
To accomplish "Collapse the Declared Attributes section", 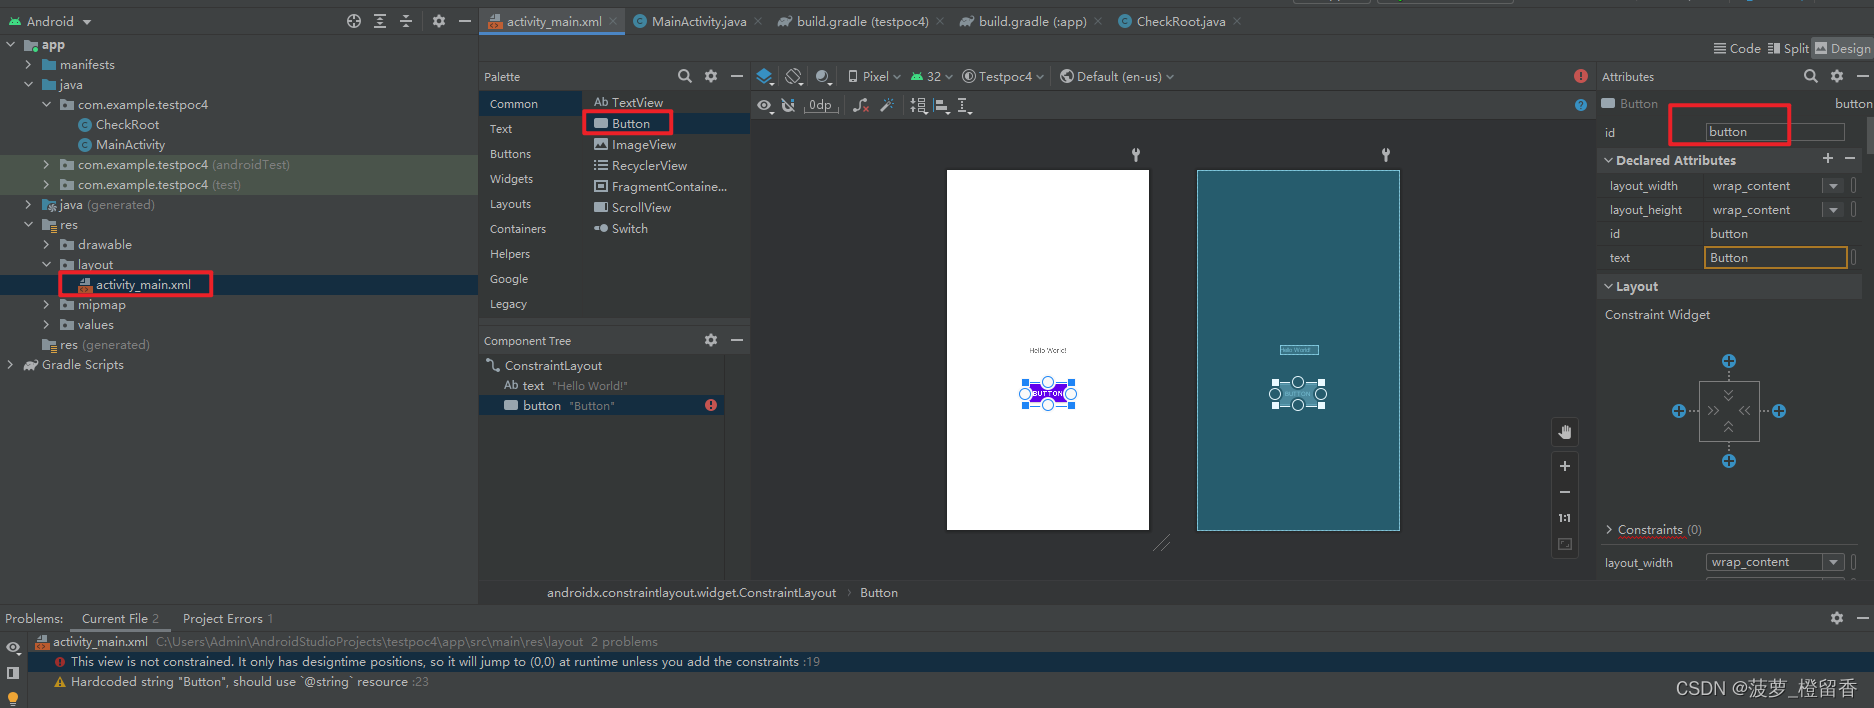I will click(1609, 160).
